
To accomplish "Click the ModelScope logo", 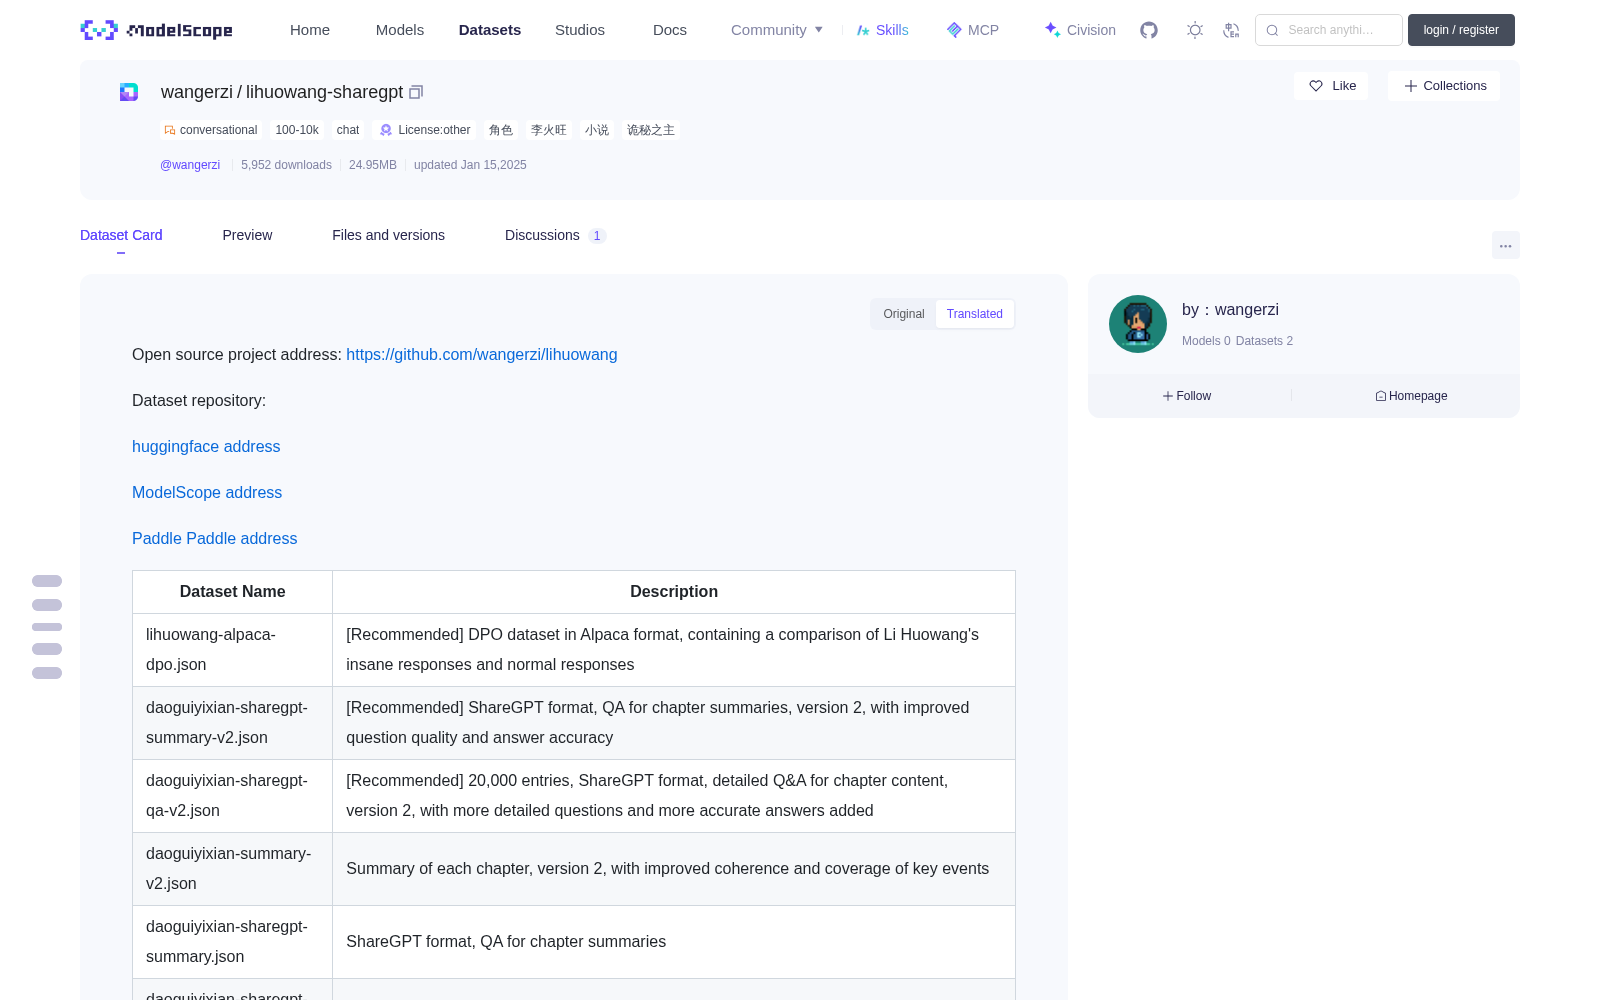I will point(156,30).
